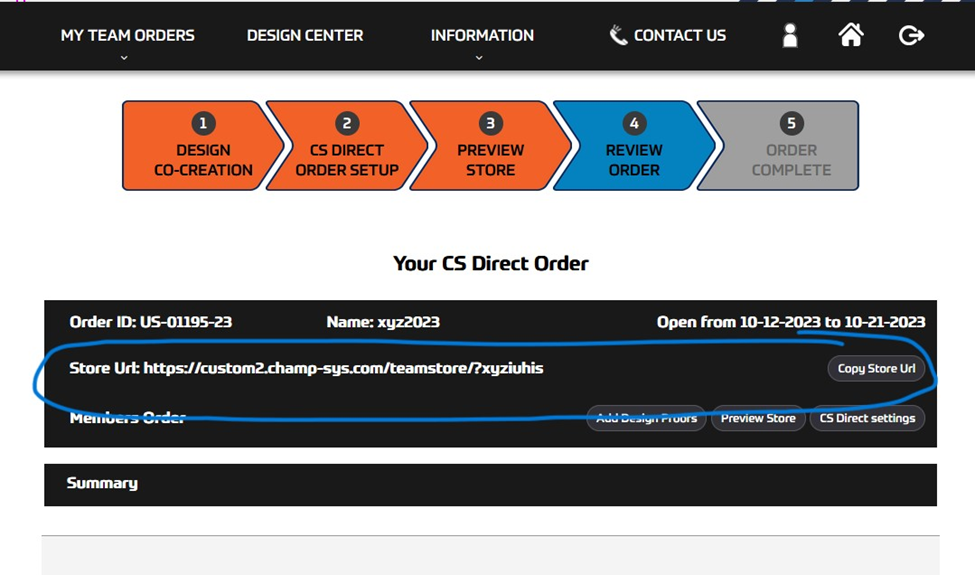Image resolution: width=975 pixels, height=575 pixels.
Task: Copy the store URL with button
Action: [876, 368]
